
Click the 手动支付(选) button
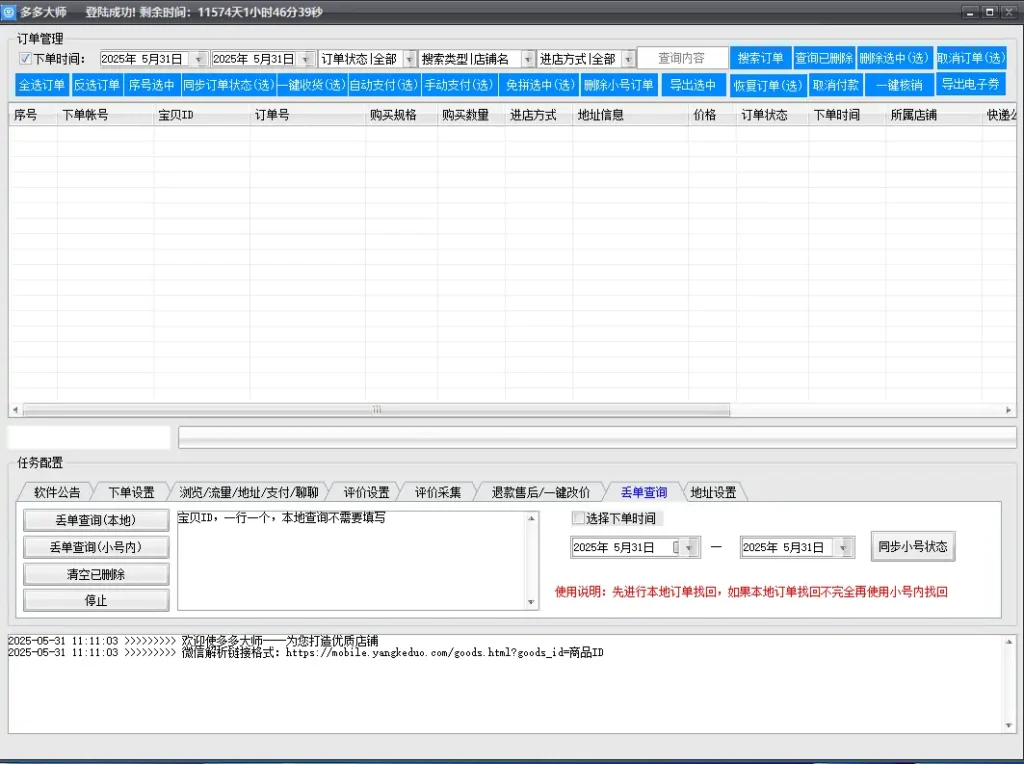tap(459, 85)
